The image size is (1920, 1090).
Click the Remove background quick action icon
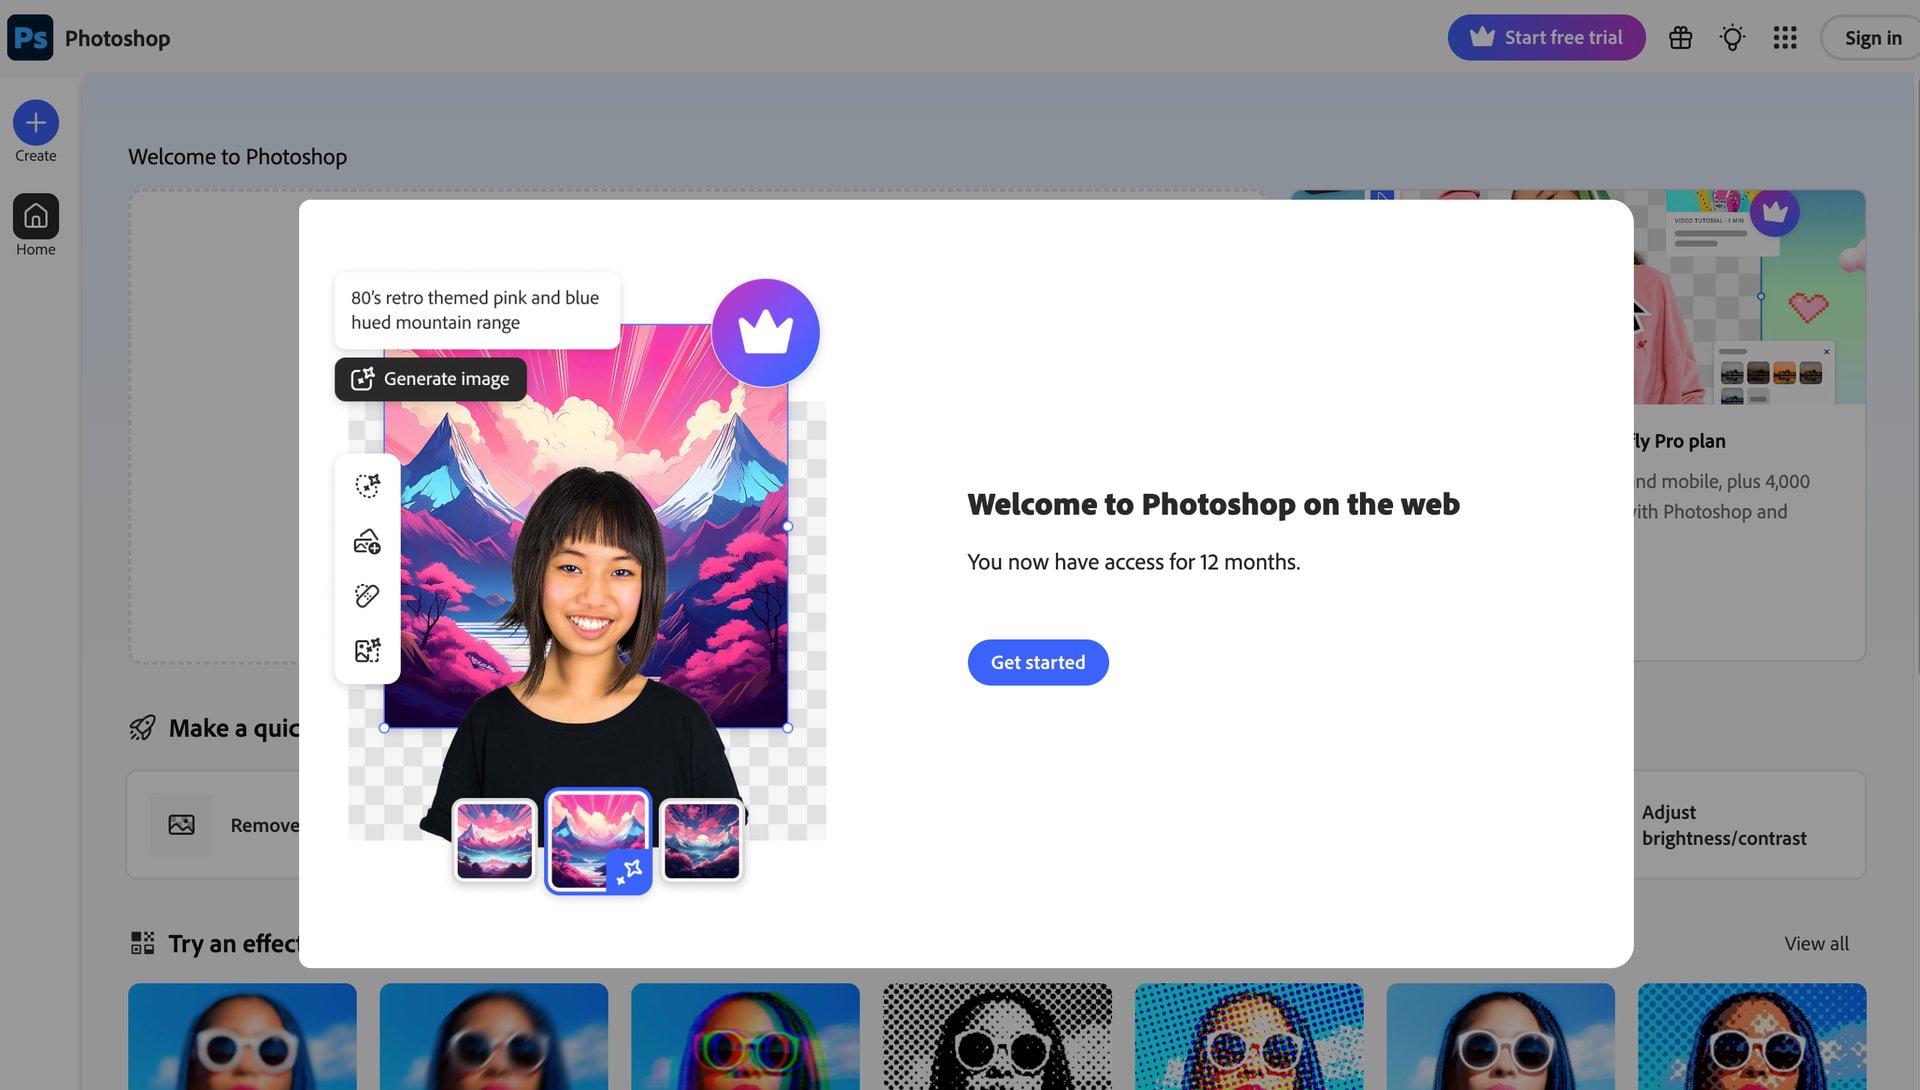point(182,824)
